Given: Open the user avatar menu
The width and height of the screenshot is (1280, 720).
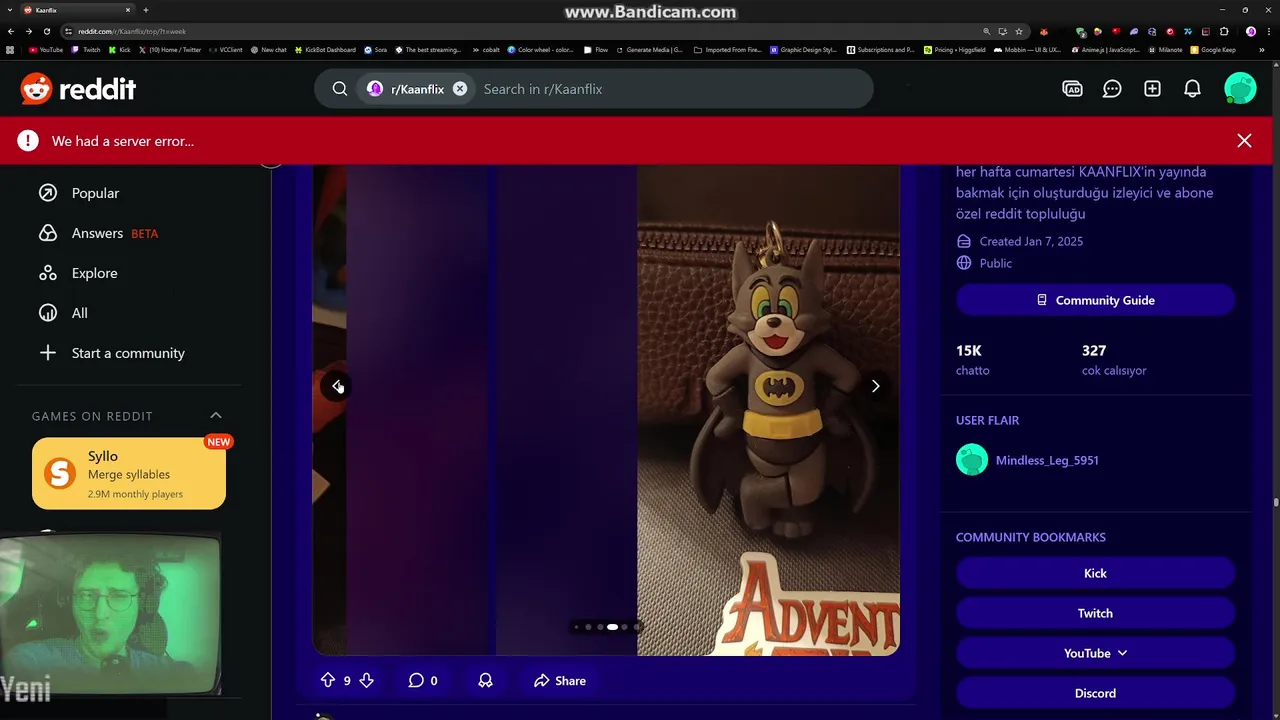Looking at the screenshot, I should tap(1240, 89).
